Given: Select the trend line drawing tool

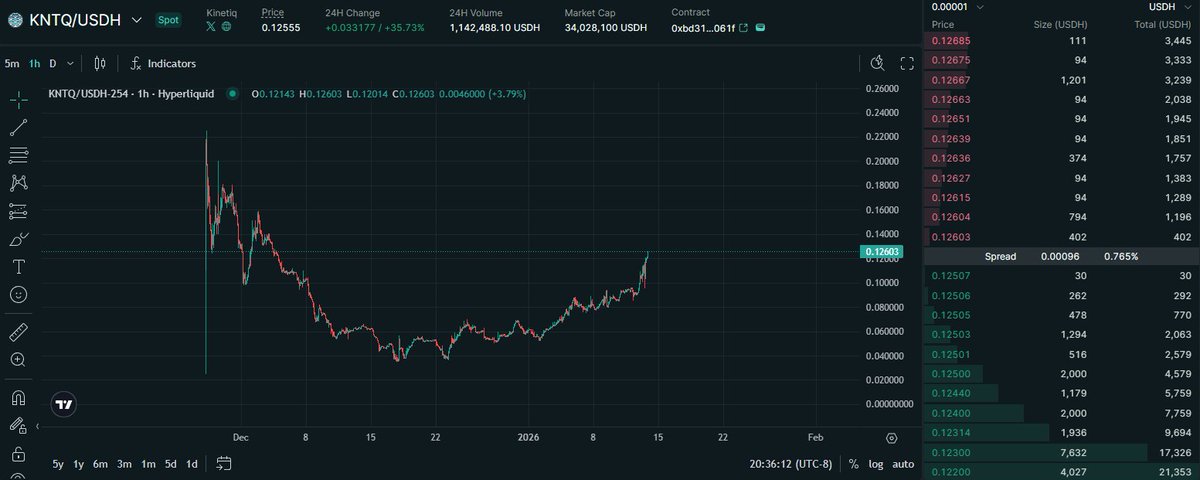Looking at the screenshot, I should [x=18, y=127].
